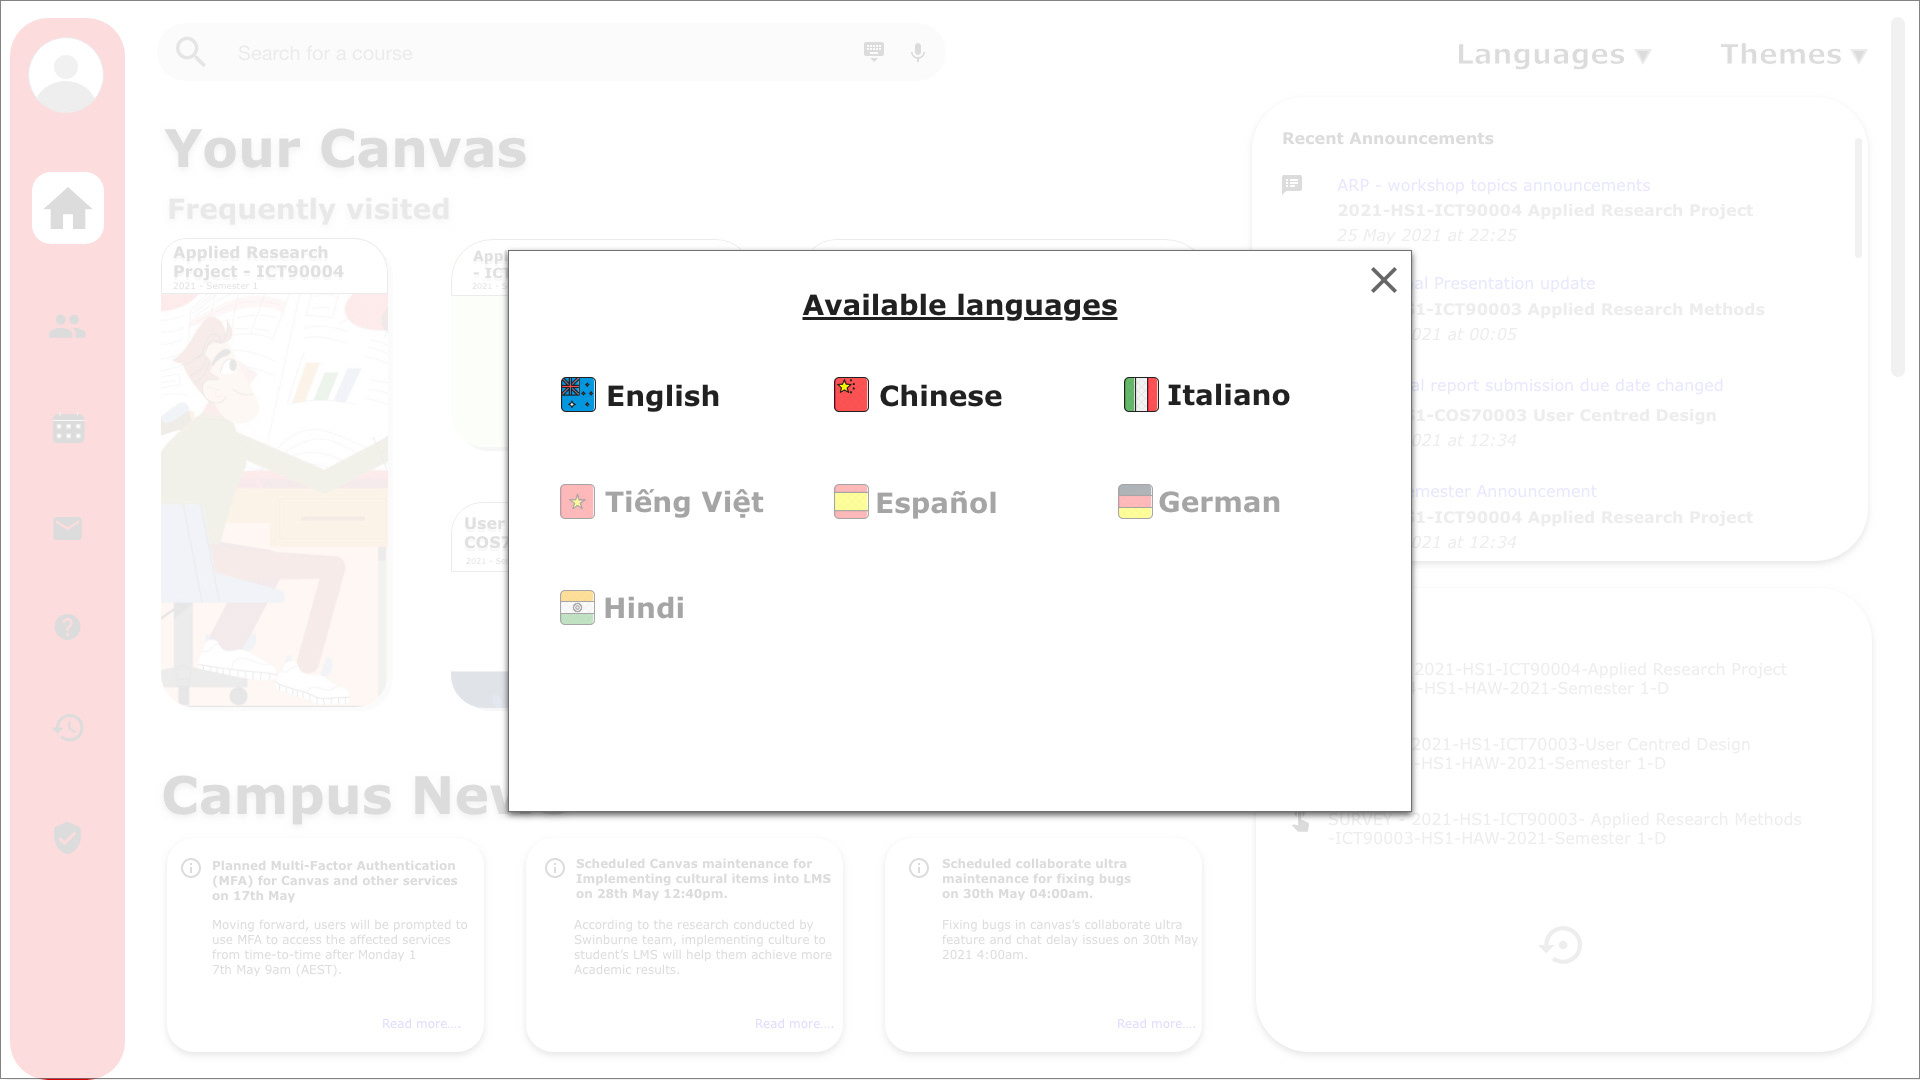This screenshot has height=1080, width=1920.
Task: Click the India flag icon
Action: [577, 608]
